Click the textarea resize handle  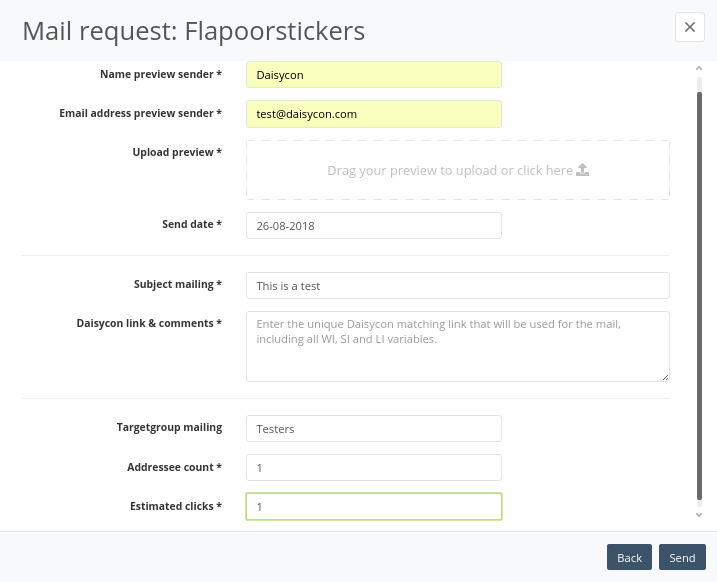click(x=665, y=377)
